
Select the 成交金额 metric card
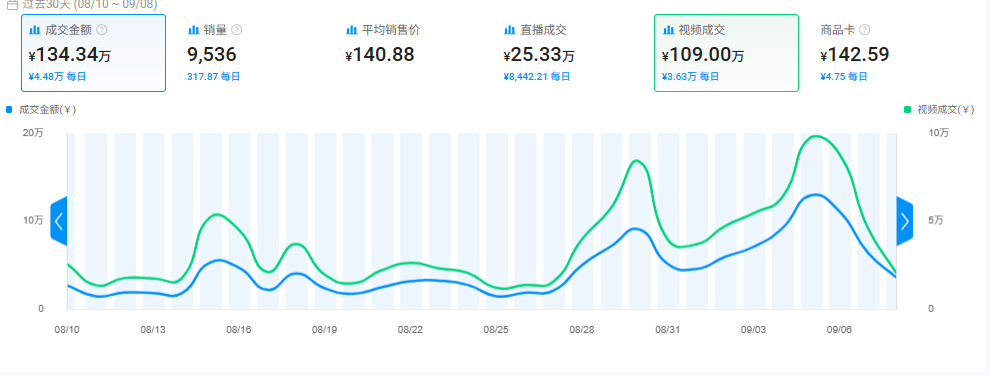point(93,53)
